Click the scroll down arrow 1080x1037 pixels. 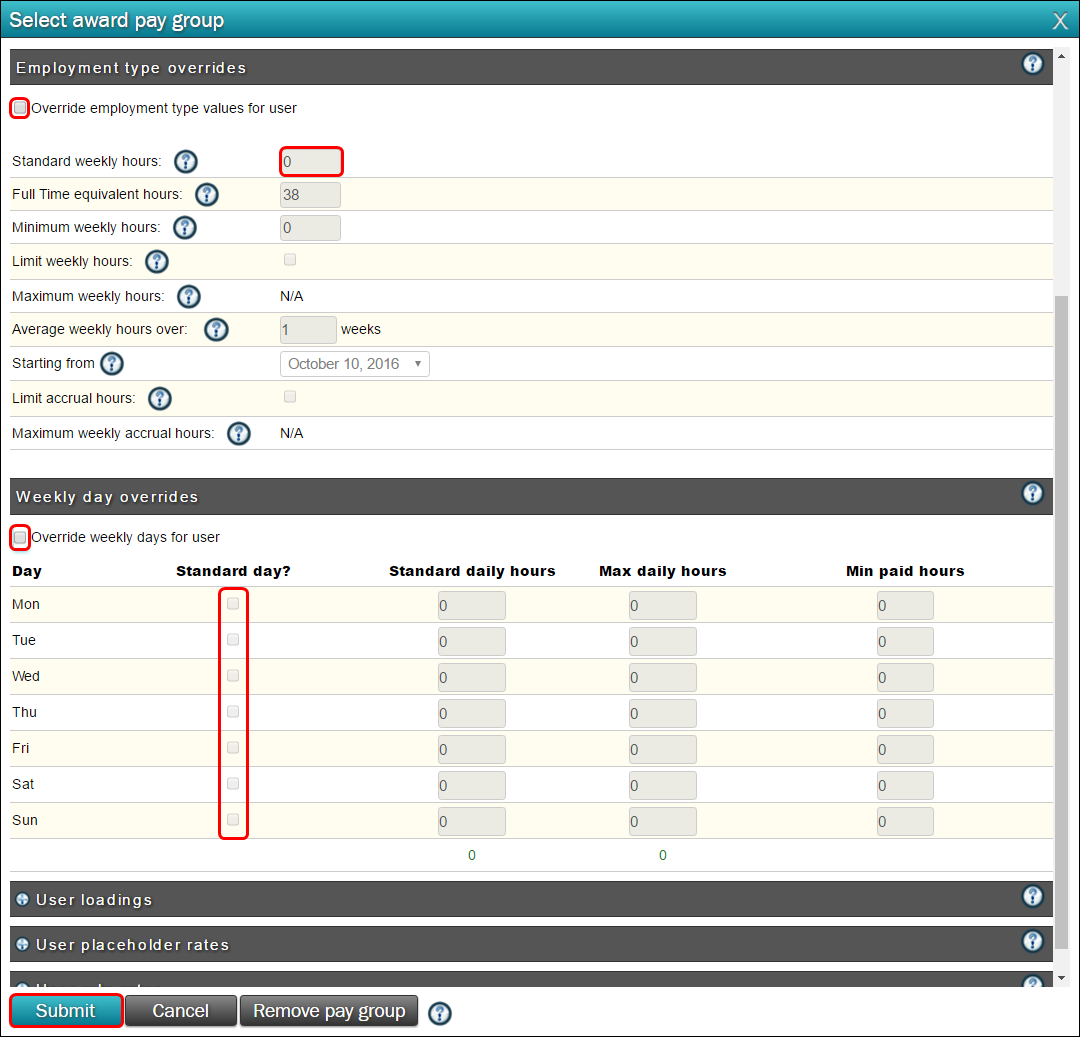pyautogui.click(x=1061, y=978)
